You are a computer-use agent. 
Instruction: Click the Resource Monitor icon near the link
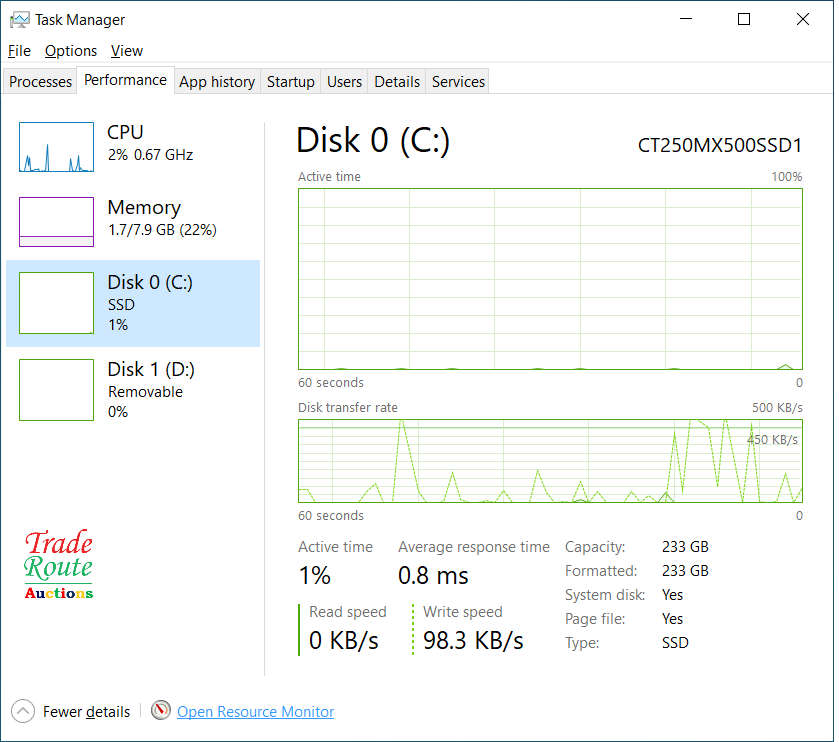click(161, 710)
